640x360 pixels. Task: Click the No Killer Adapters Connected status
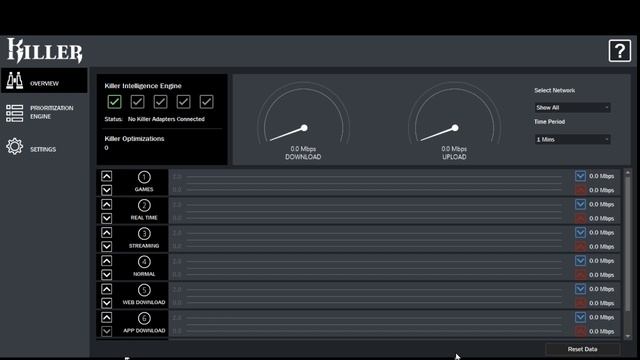pos(166,119)
